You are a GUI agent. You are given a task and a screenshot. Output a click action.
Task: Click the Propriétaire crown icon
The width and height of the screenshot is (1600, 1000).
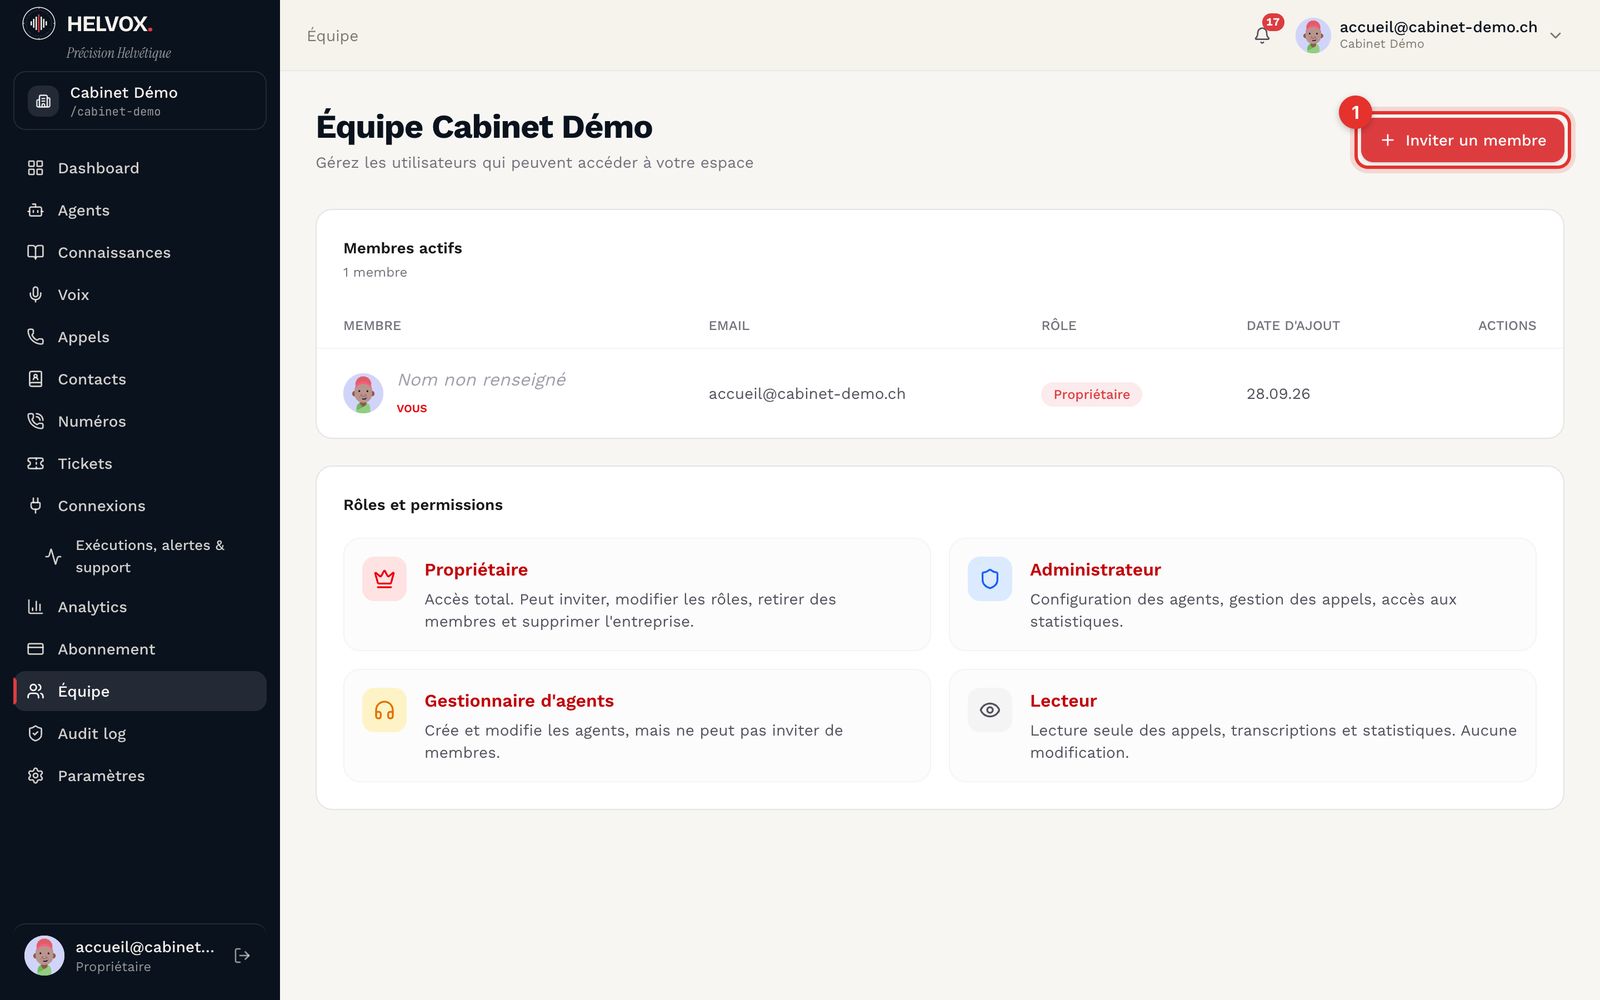tap(384, 579)
